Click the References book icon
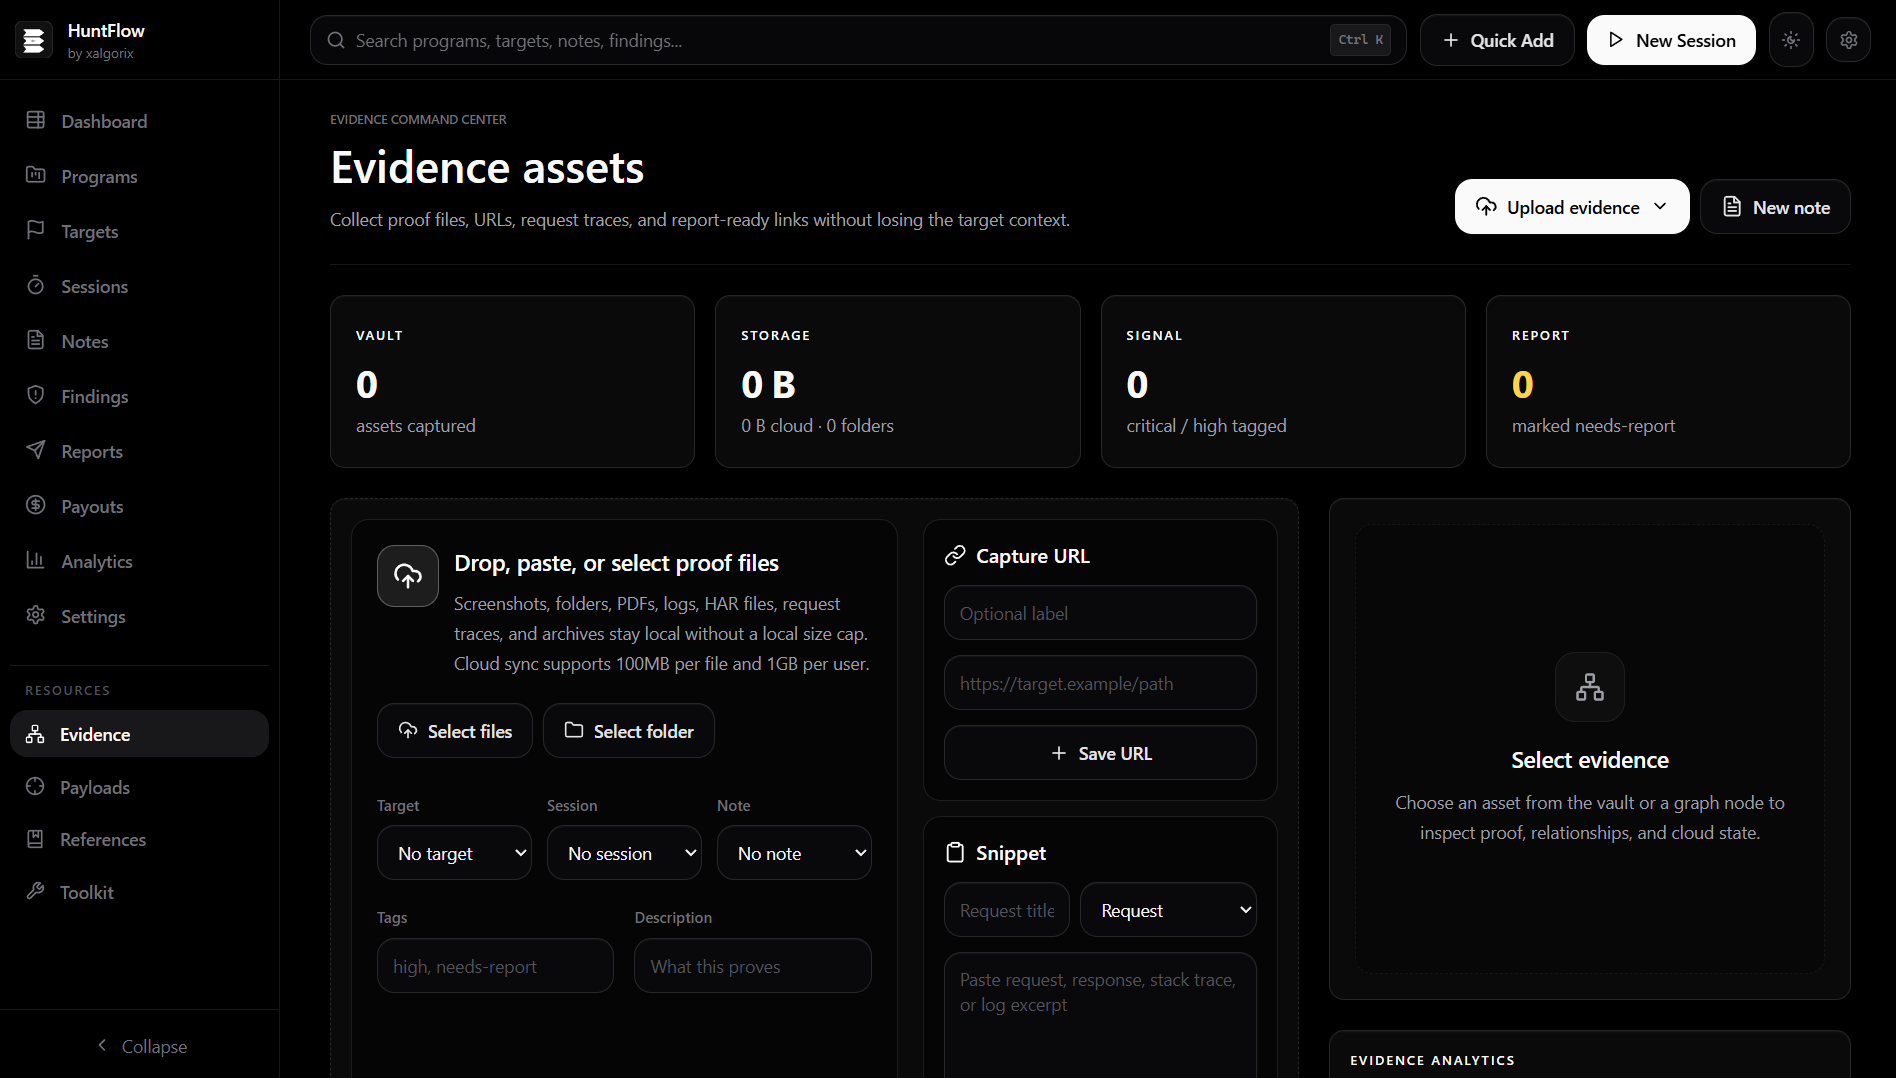 click(35, 839)
